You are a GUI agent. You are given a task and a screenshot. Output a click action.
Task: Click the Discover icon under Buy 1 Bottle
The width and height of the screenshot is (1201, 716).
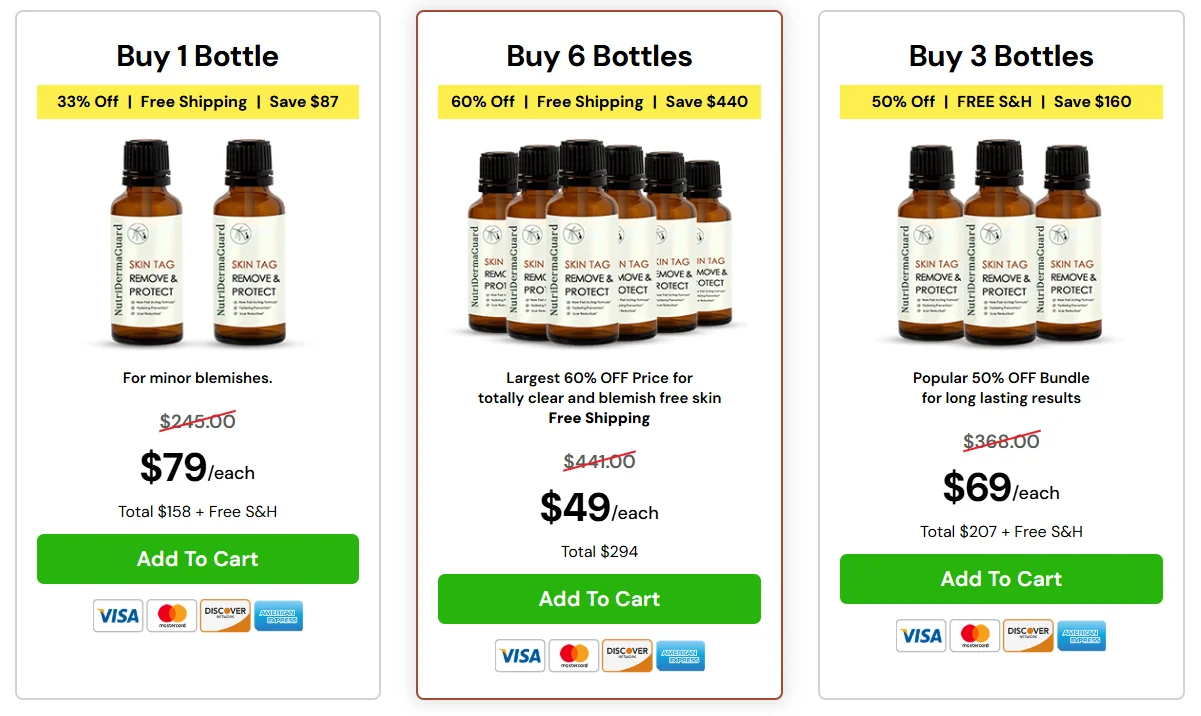(x=225, y=616)
